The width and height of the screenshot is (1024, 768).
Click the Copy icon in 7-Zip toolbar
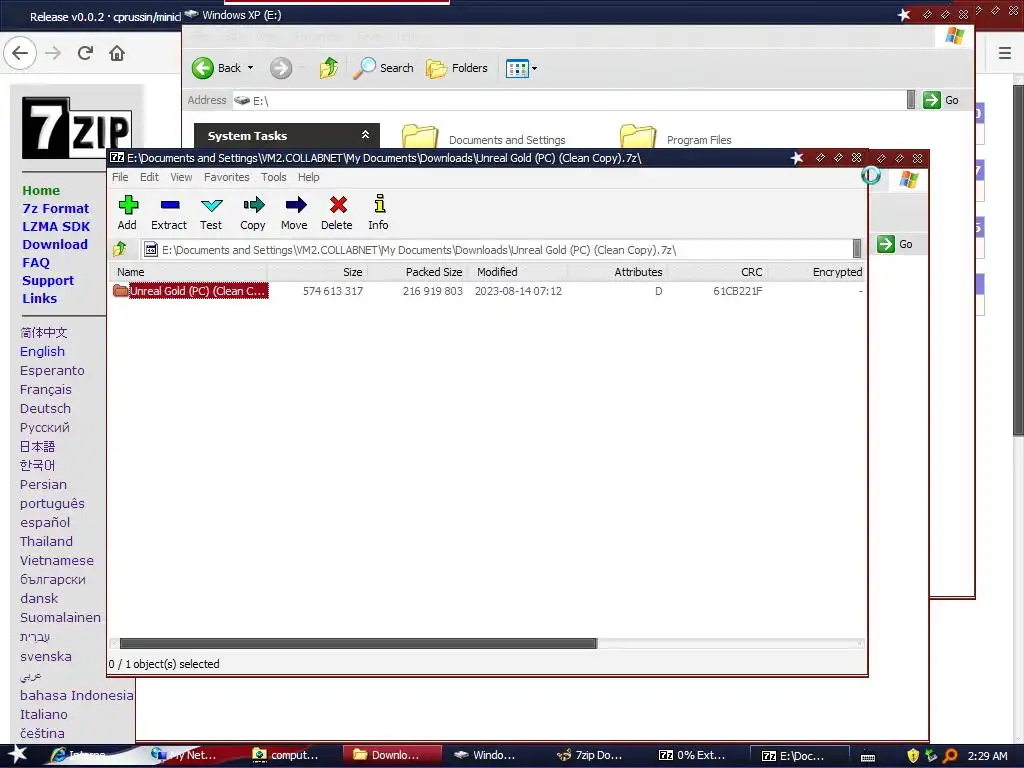point(253,205)
